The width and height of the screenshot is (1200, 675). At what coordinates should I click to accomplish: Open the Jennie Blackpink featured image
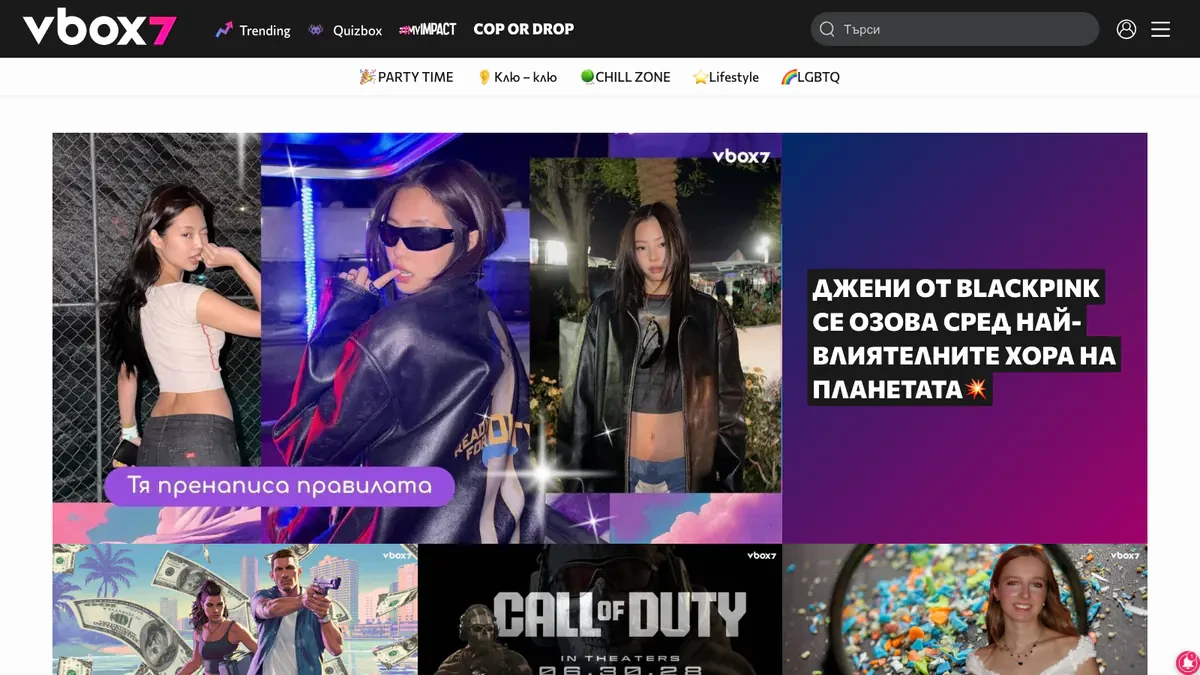pos(417,338)
